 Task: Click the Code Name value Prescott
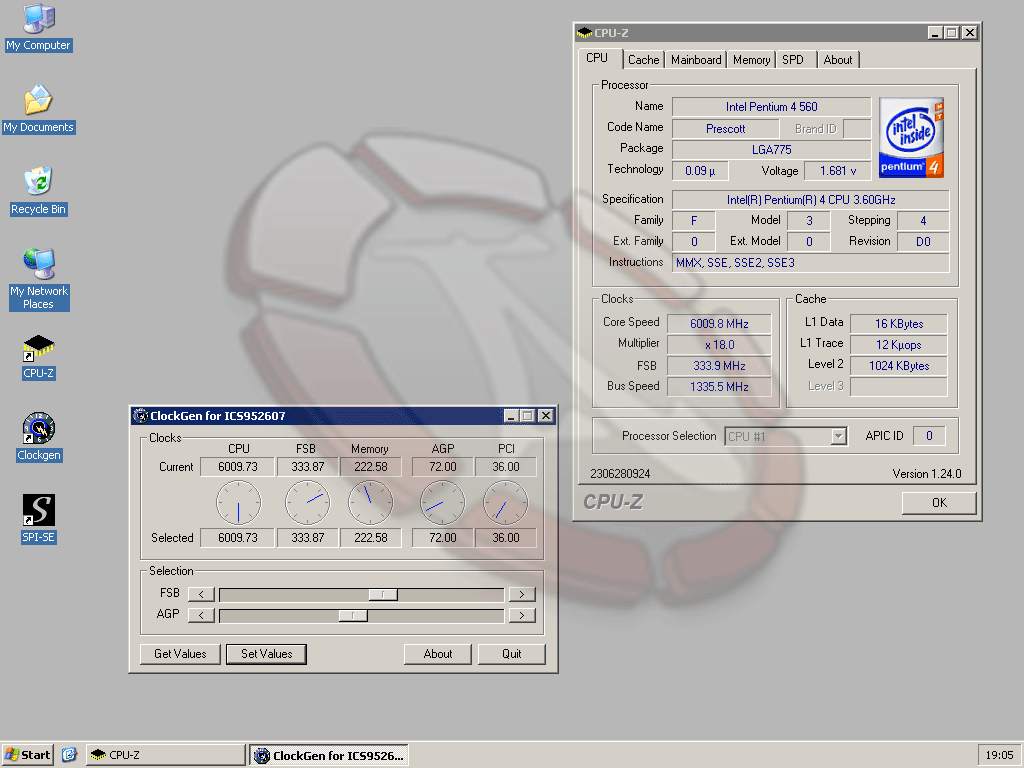(726, 129)
